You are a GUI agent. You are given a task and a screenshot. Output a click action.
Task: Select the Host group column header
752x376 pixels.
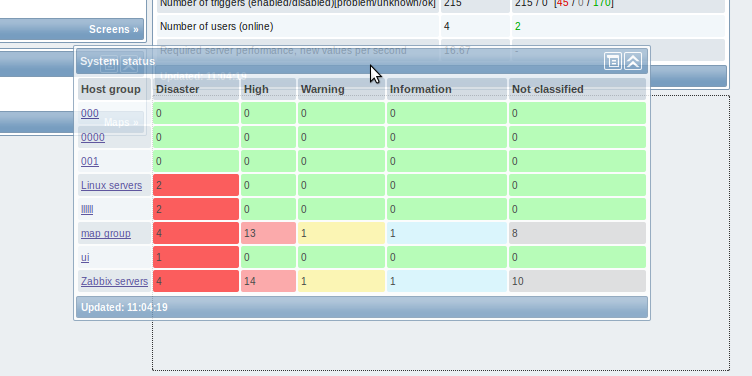(x=115, y=89)
